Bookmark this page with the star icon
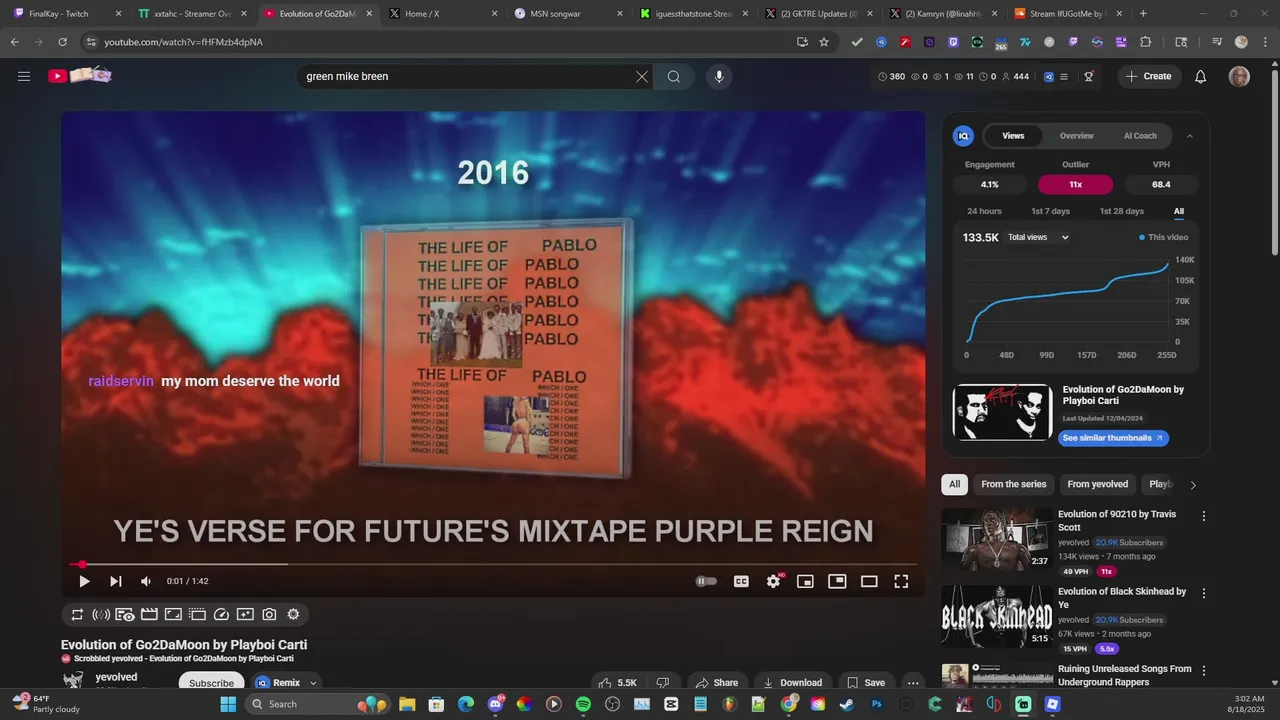The image size is (1280, 720). pyautogui.click(x=824, y=42)
